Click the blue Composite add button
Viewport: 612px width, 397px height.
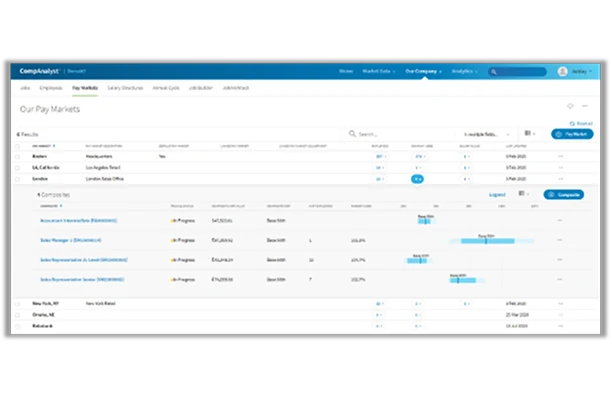coord(564,194)
